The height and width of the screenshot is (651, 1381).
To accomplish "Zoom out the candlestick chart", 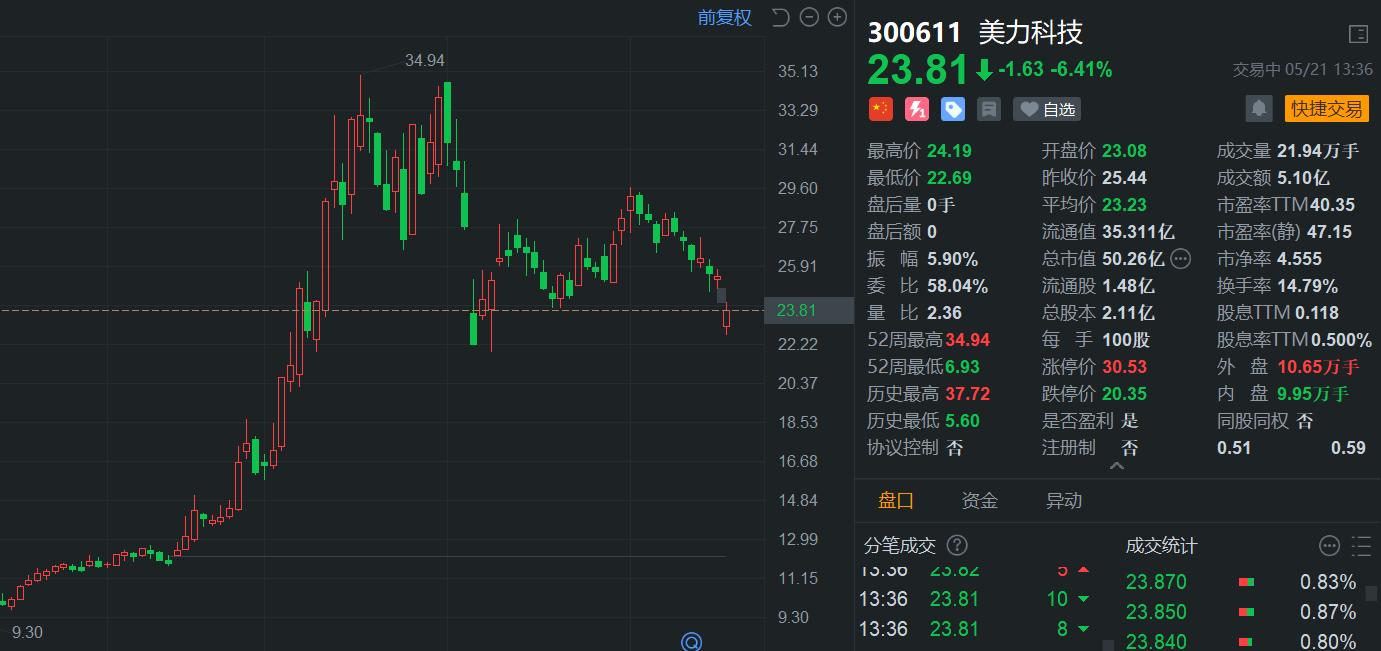I will pos(809,17).
